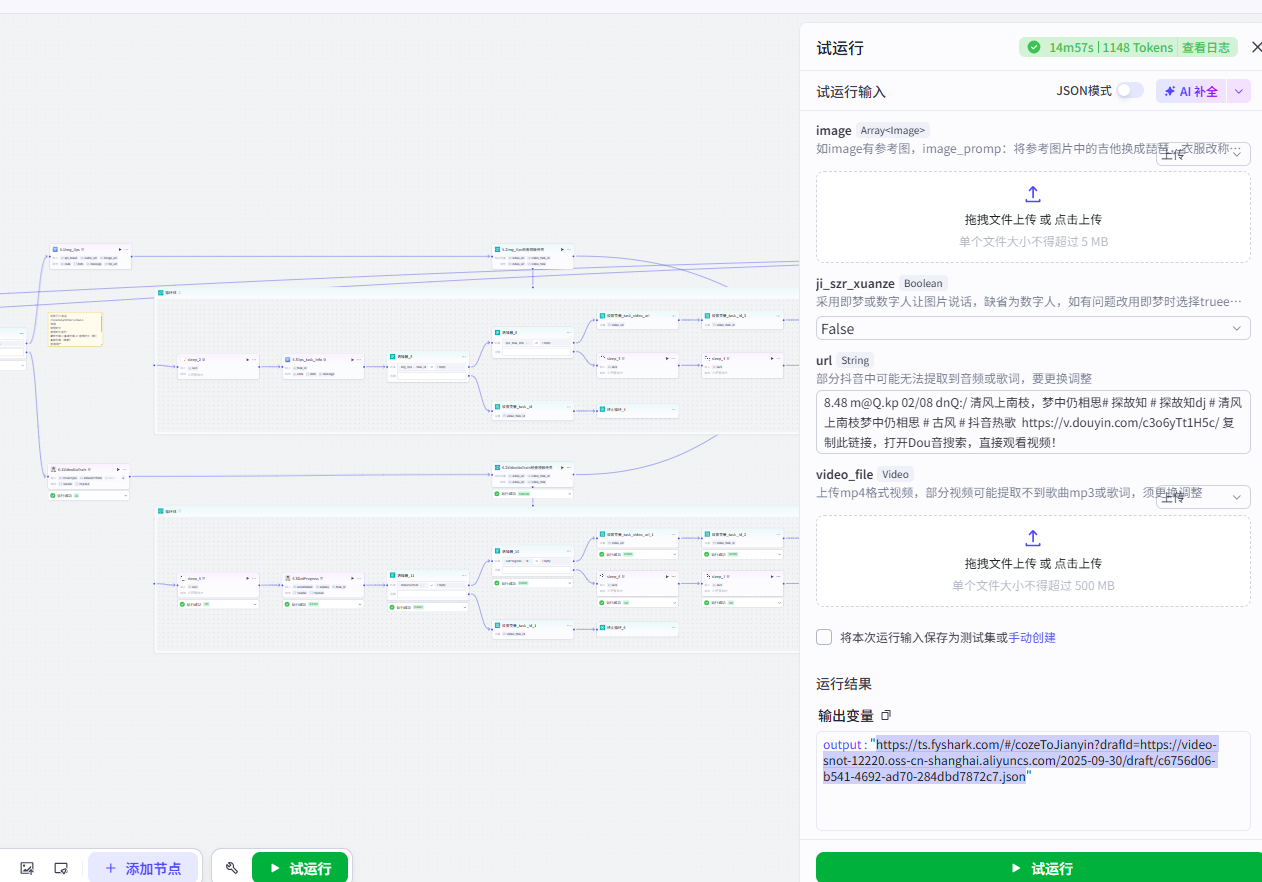
Task: Toggle the JSON模式 switch
Action: click(1130, 90)
